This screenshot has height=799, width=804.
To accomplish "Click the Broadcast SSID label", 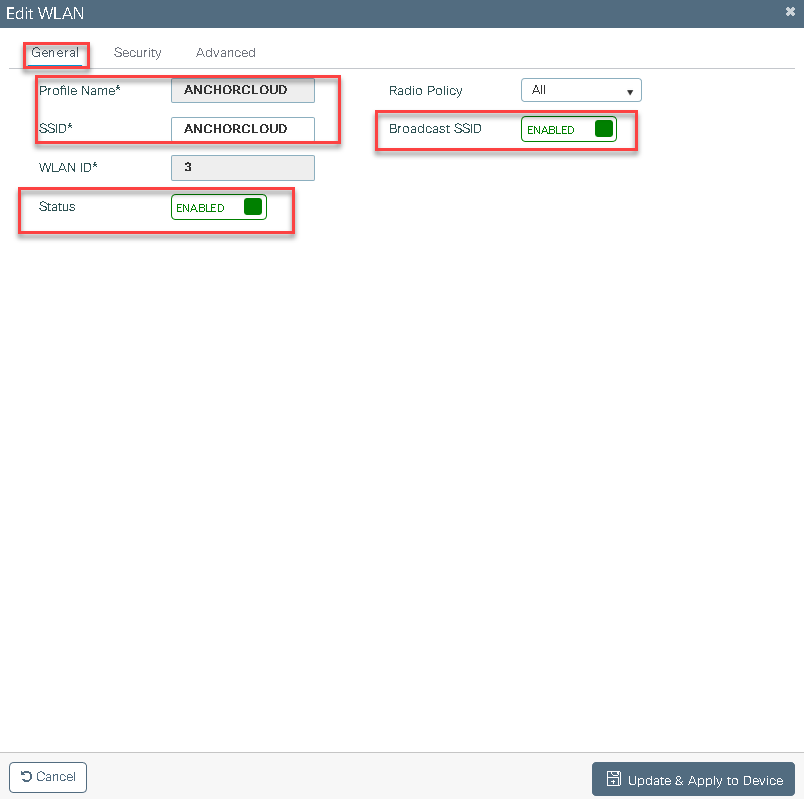I will [435, 129].
